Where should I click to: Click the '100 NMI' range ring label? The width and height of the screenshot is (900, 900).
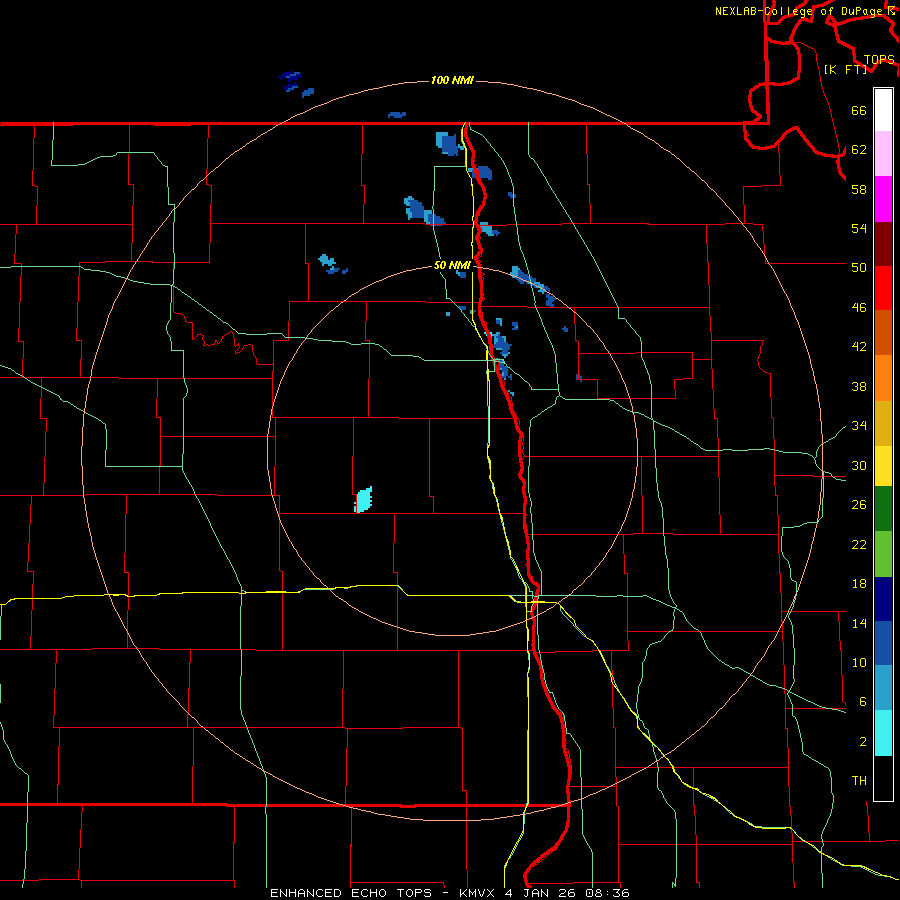(x=452, y=80)
